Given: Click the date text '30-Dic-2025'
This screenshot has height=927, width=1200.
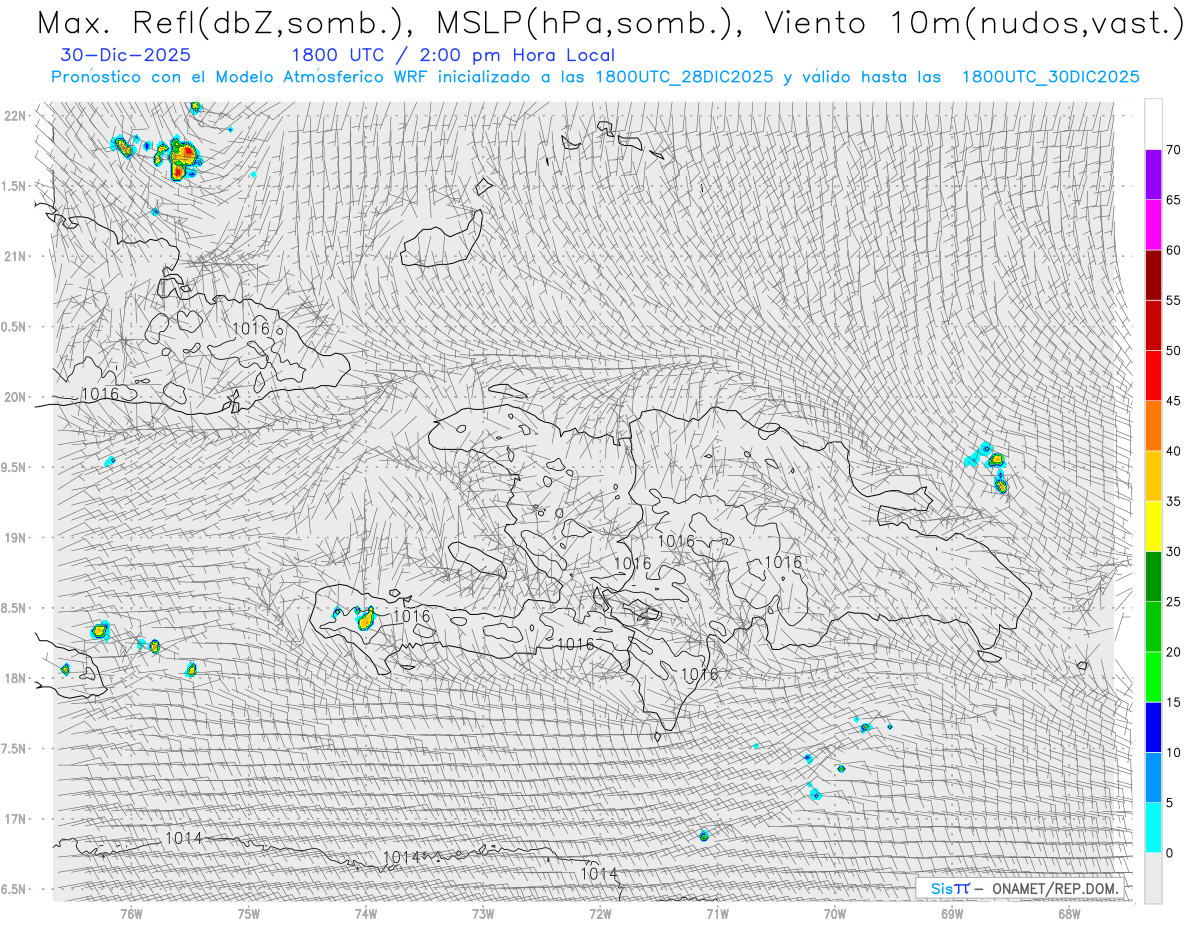Looking at the screenshot, I should (126, 55).
